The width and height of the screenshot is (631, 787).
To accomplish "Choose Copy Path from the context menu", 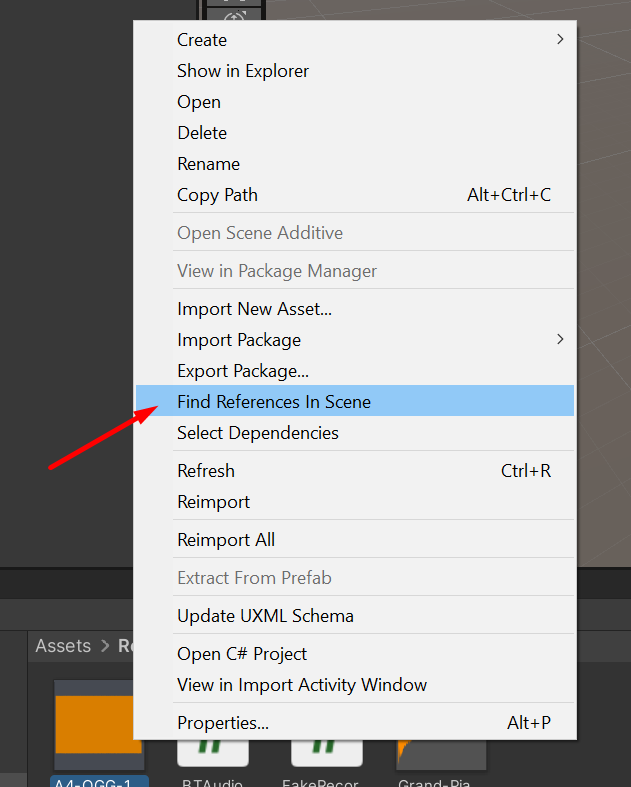I will click(x=217, y=195).
